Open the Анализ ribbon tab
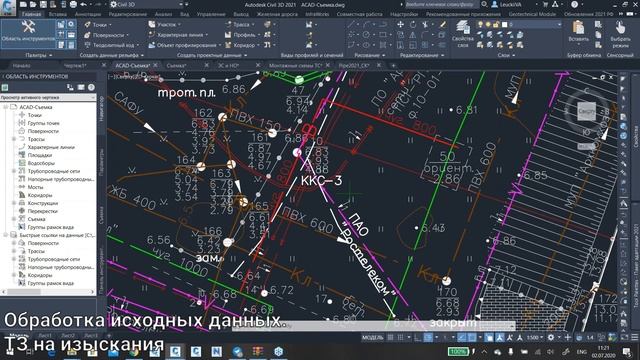The height and width of the screenshot is (360, 640). click(x=163, y=14)
